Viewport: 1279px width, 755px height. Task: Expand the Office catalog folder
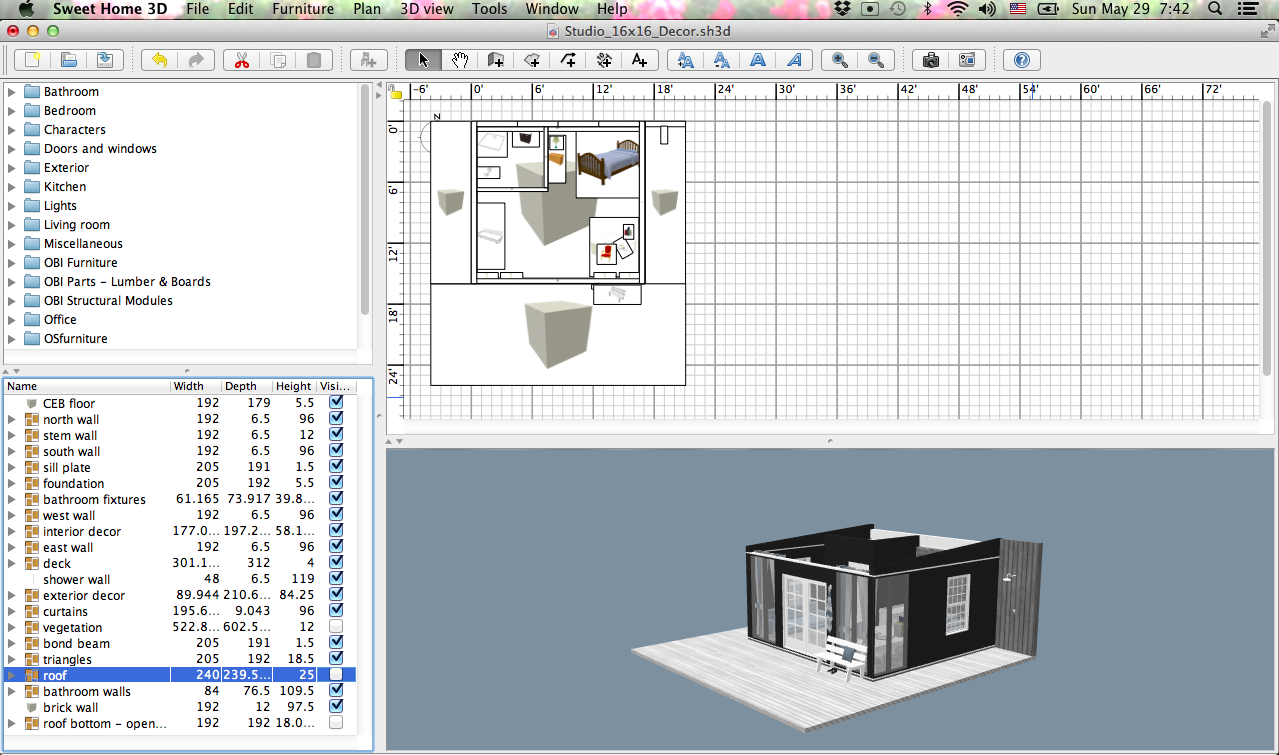(x=12, y=320)
